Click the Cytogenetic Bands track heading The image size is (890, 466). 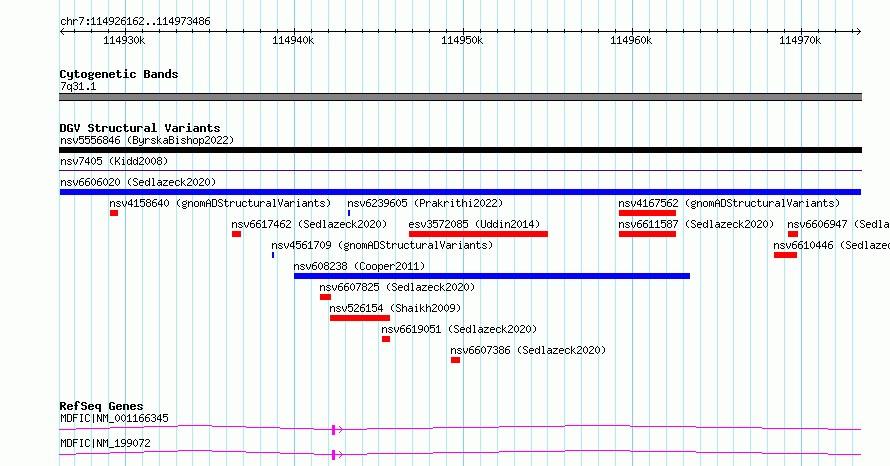coord(119,74)
